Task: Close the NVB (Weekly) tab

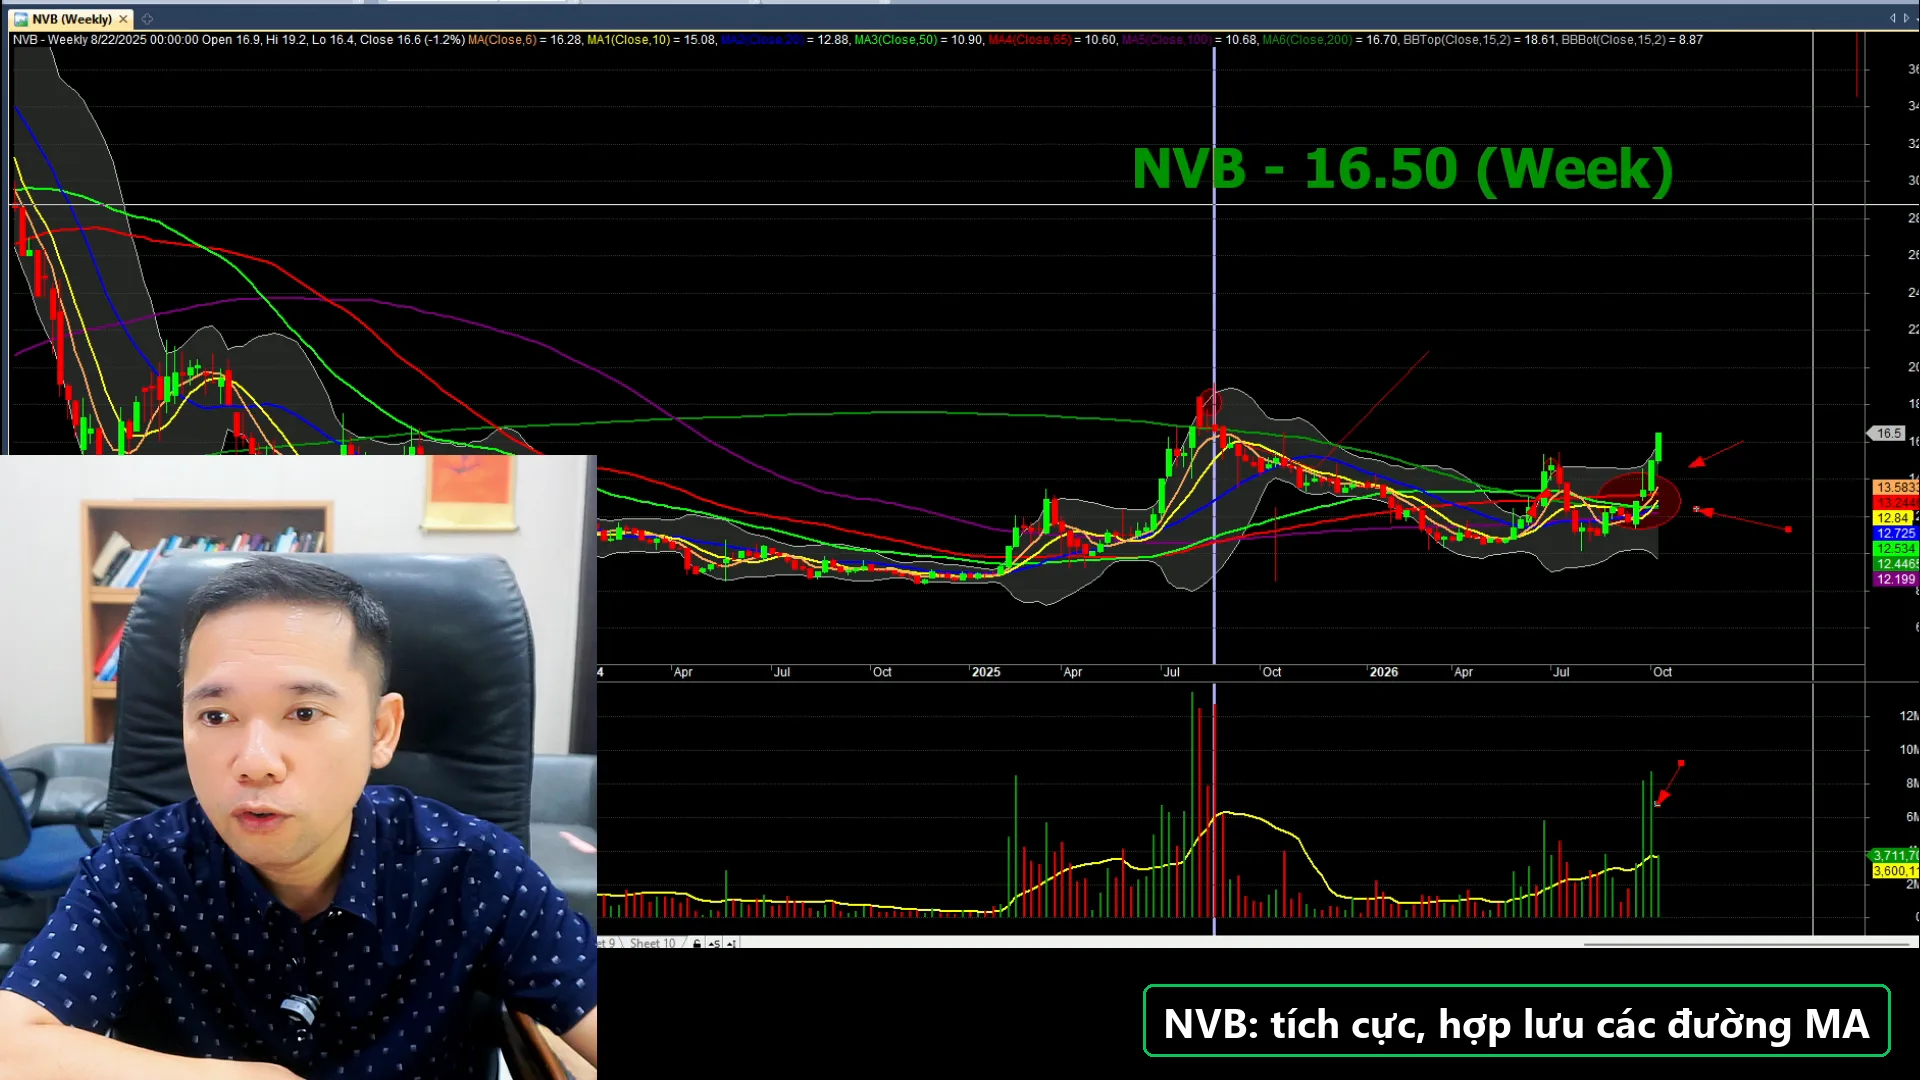Action: 123,19
